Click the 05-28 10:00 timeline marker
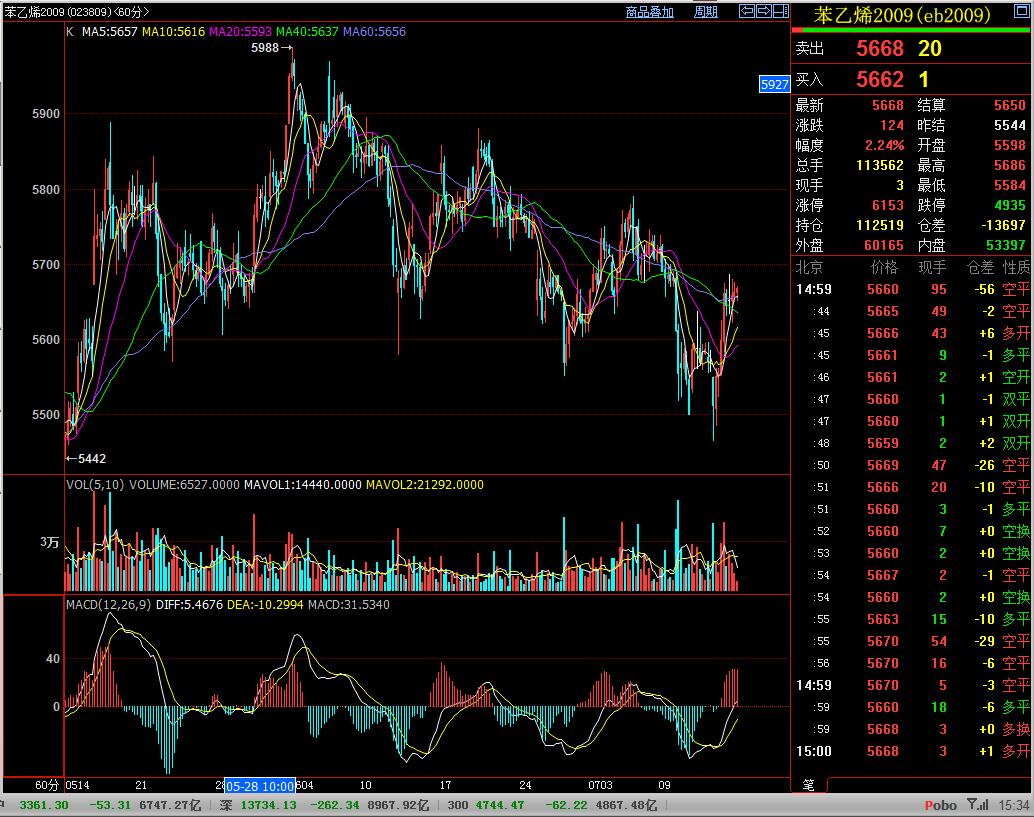This screenshot has width=1034, height=817. (x=260, y=786)
